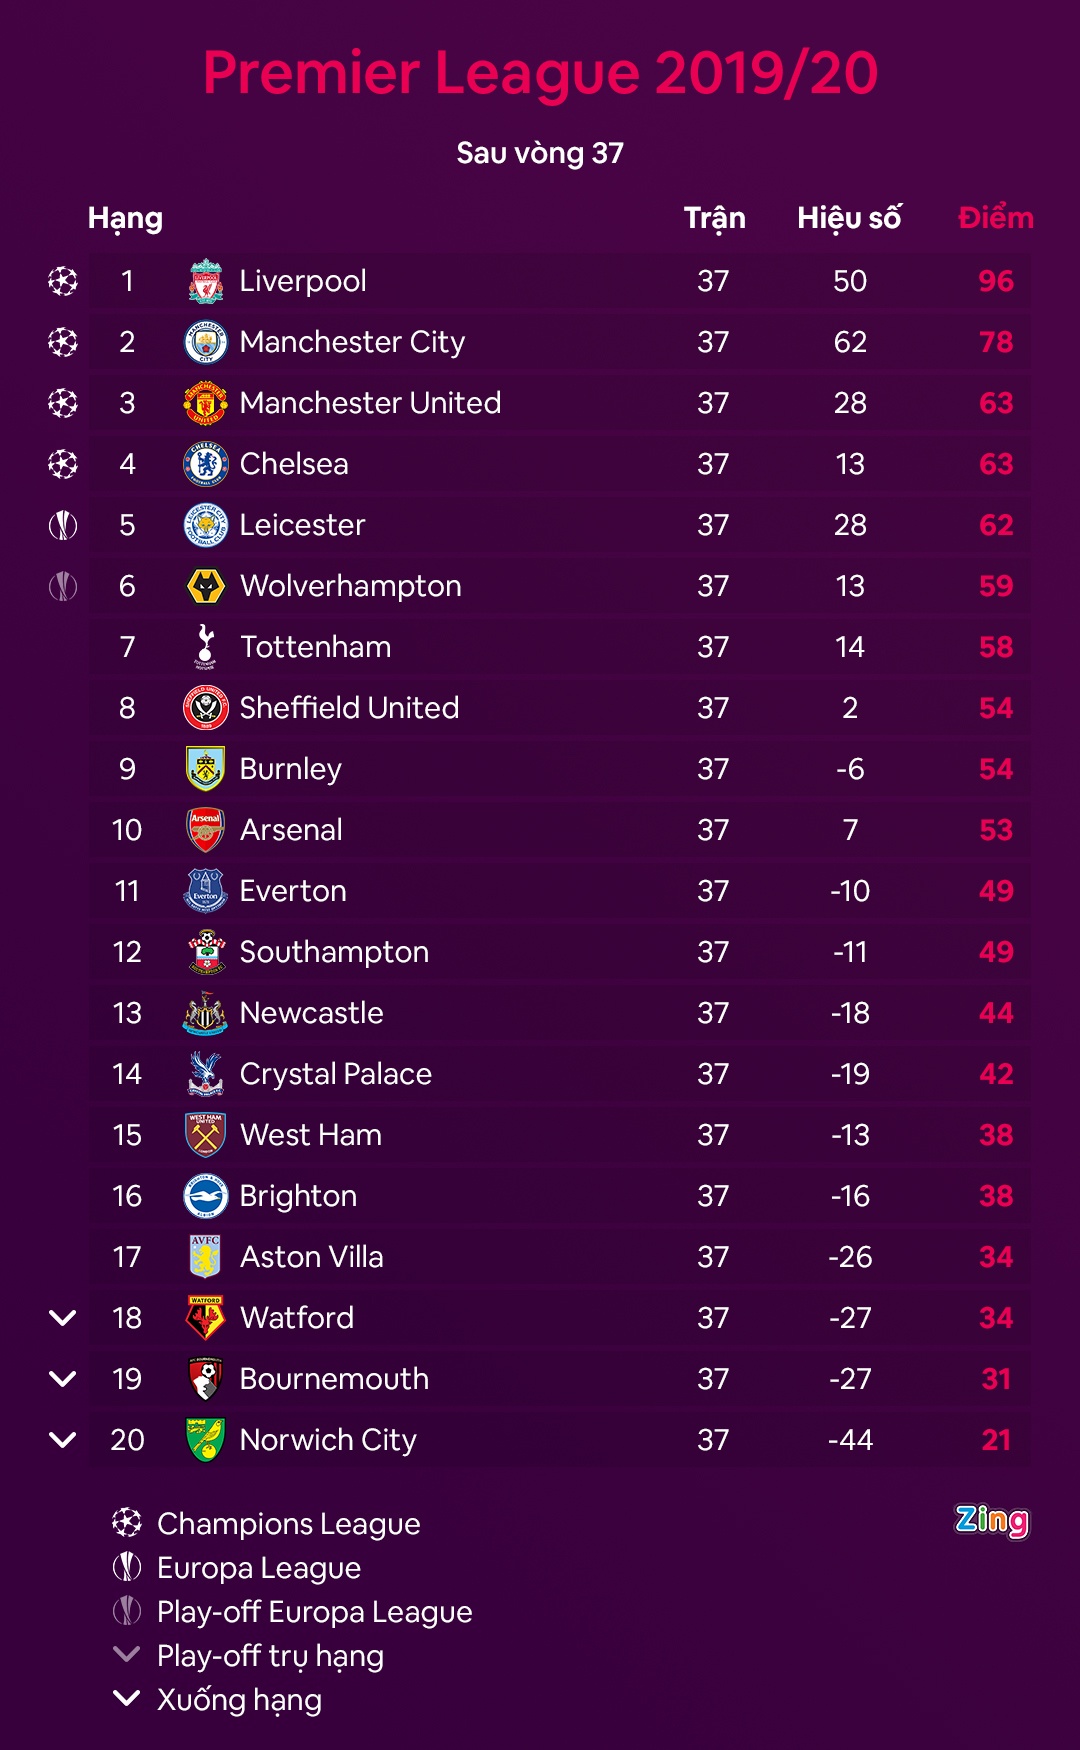This screenshot has width=1080, height=1750.
Task: Select the Tottenham cockerel emblem
Action: [206, 647]
